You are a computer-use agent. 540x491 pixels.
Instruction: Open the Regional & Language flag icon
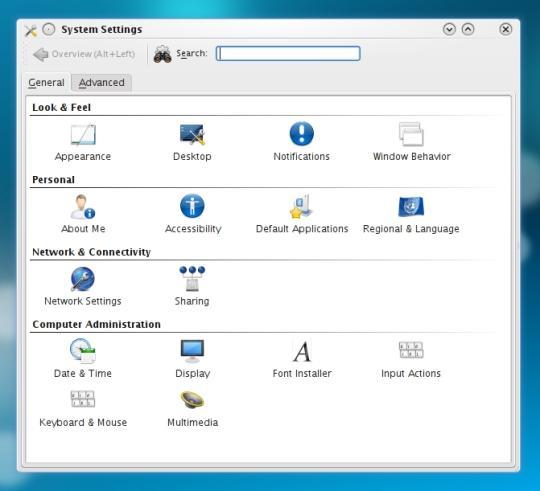click(x=411, y=207)
